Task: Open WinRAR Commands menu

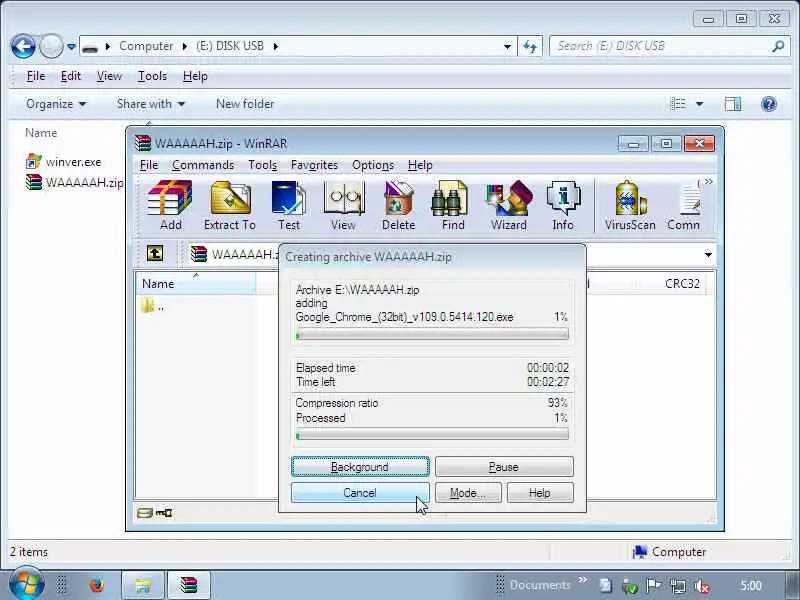Action: [203, 165]
